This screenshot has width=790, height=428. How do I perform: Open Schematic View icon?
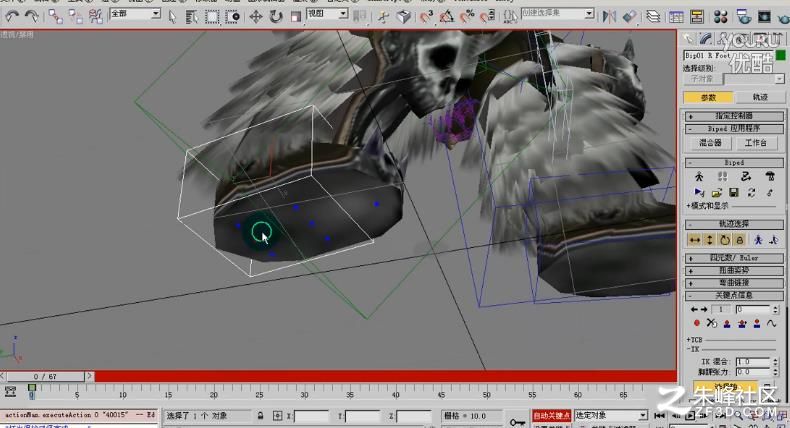click(697, 17)
